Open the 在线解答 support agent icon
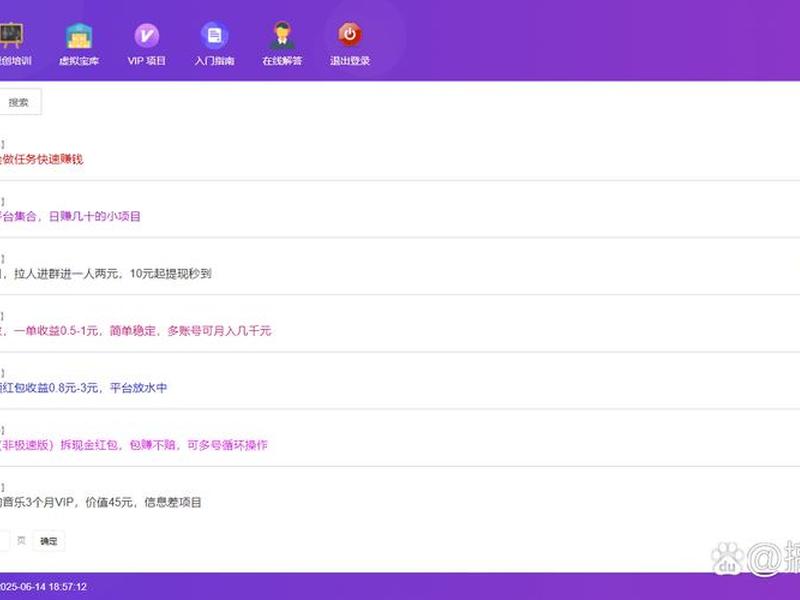Viewport: 800px width, 600px height. pos(282,35)
